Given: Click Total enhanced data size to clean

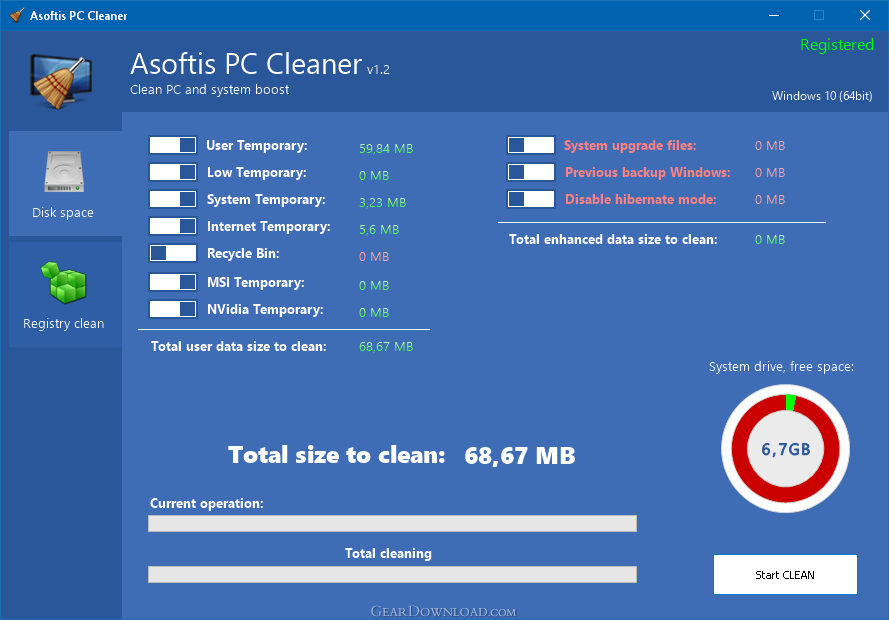Looking at the screenshot, I should point(613,240).
